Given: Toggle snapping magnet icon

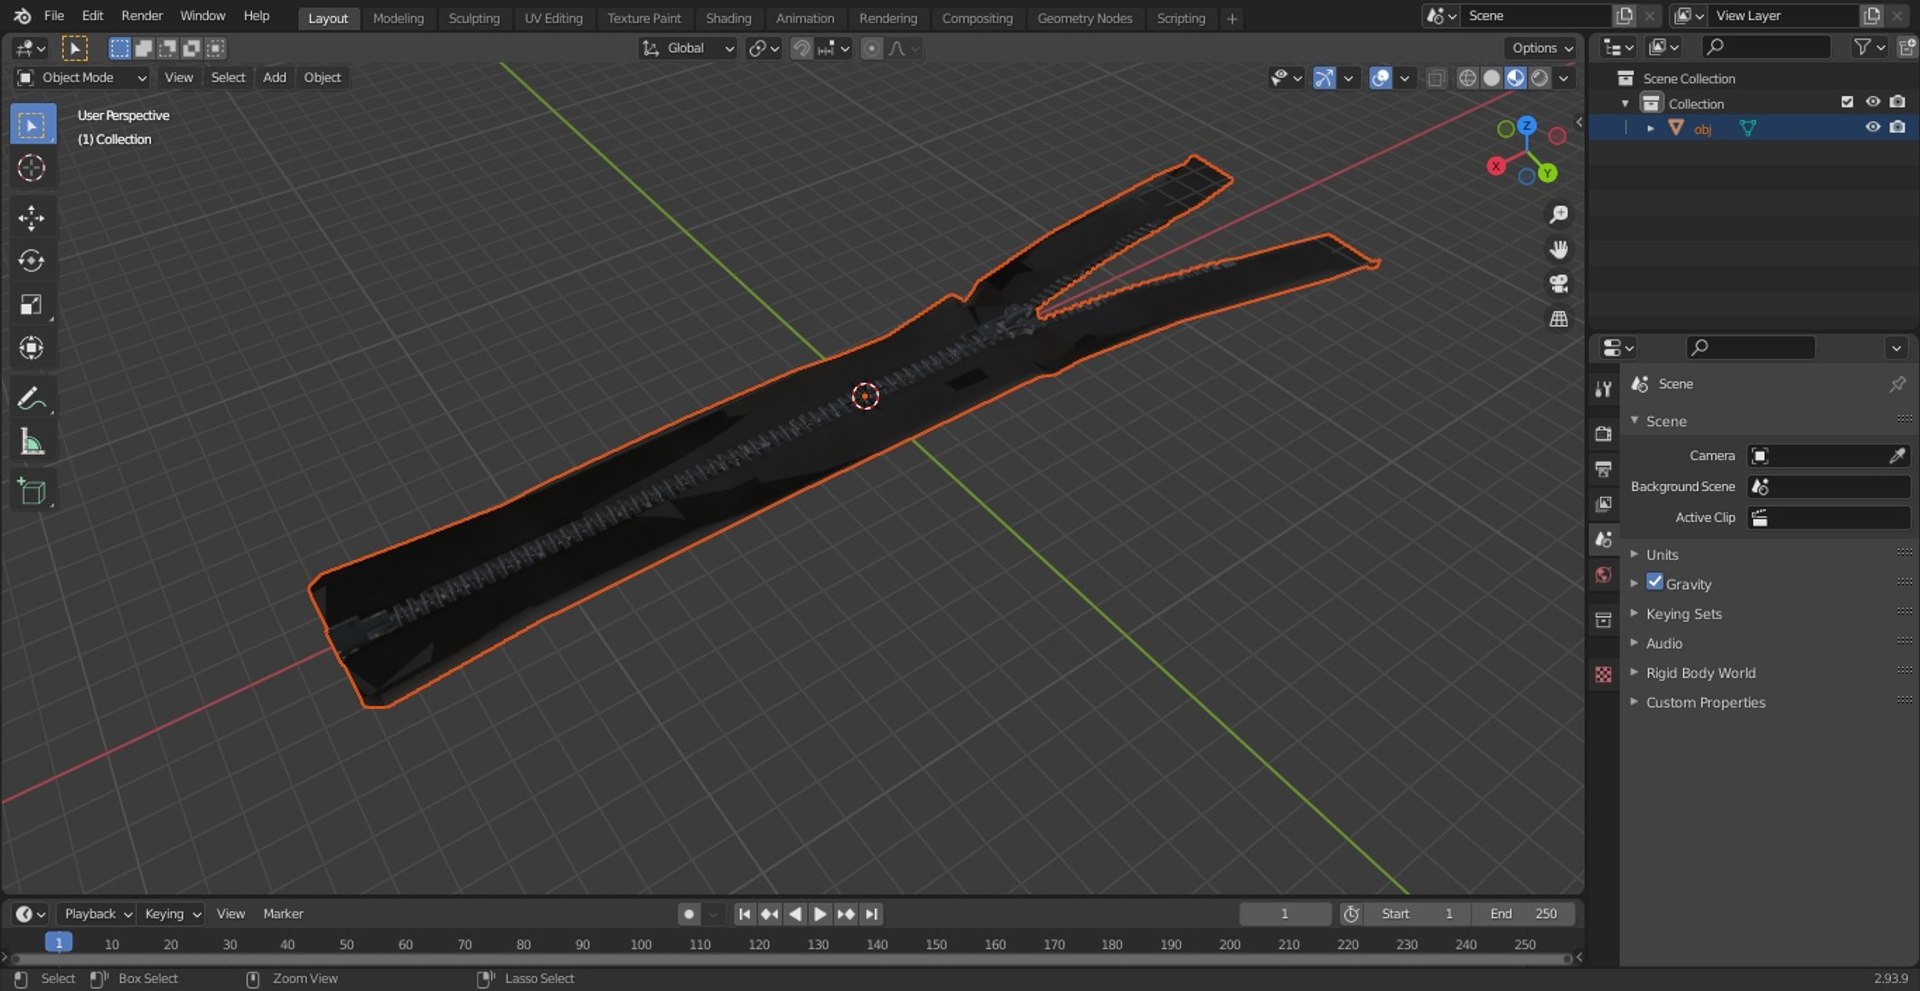Looking at the screenshot, I should click(801, 48).
